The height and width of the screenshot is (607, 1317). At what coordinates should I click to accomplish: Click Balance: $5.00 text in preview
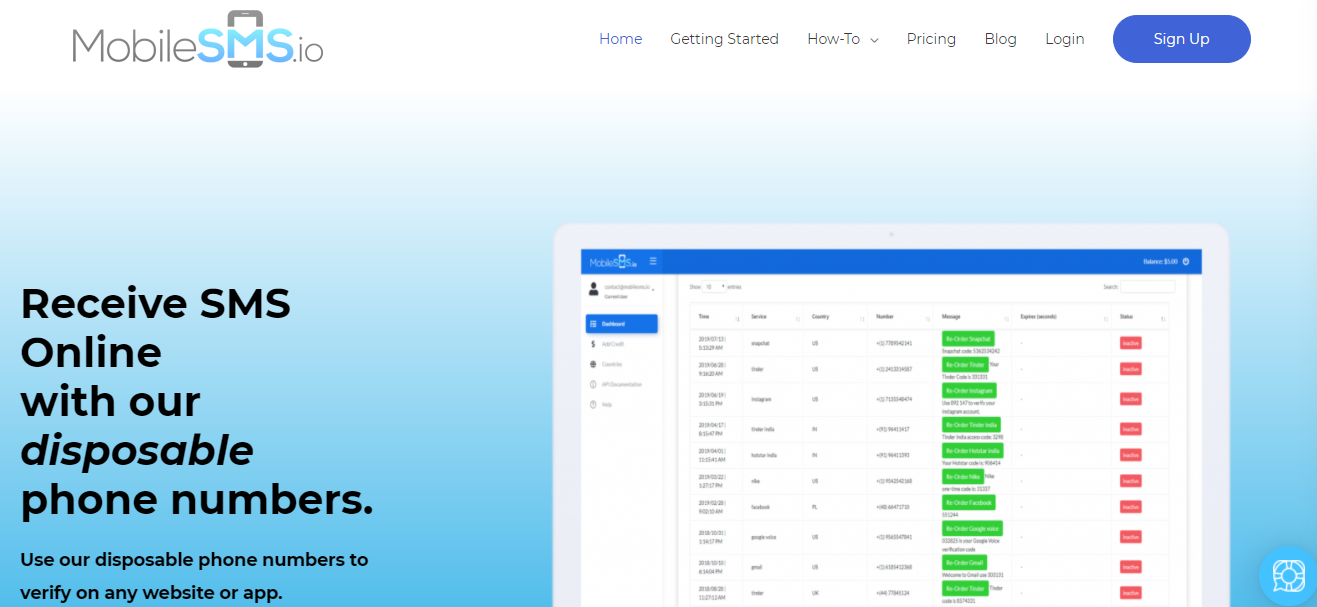1160,262
